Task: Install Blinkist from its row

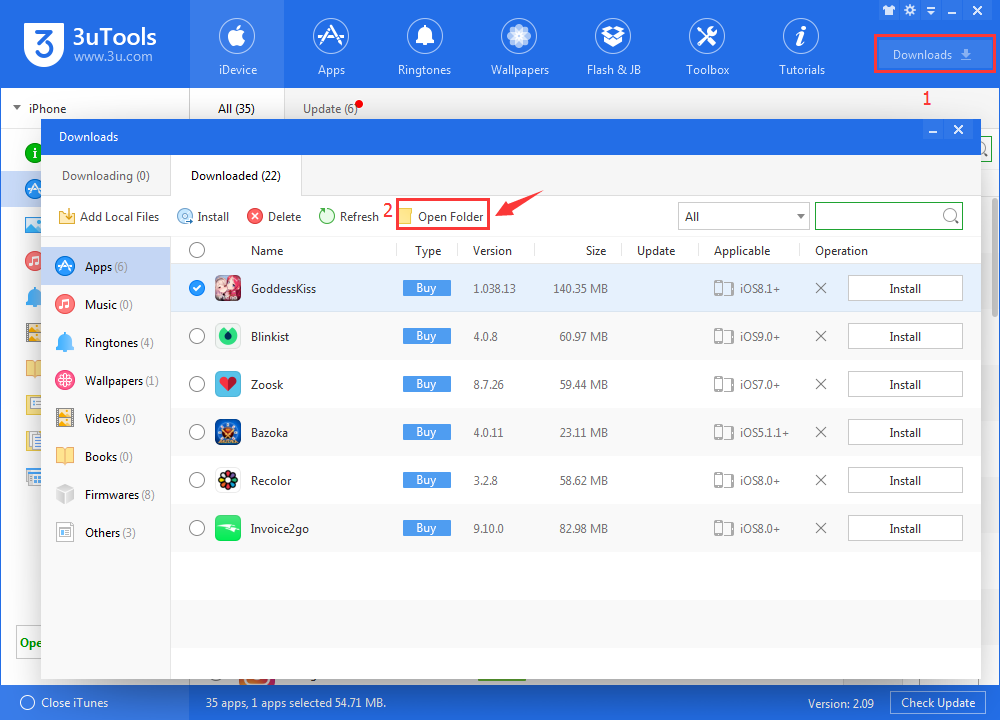Action: pyautogui.click(x=905, y=336)
